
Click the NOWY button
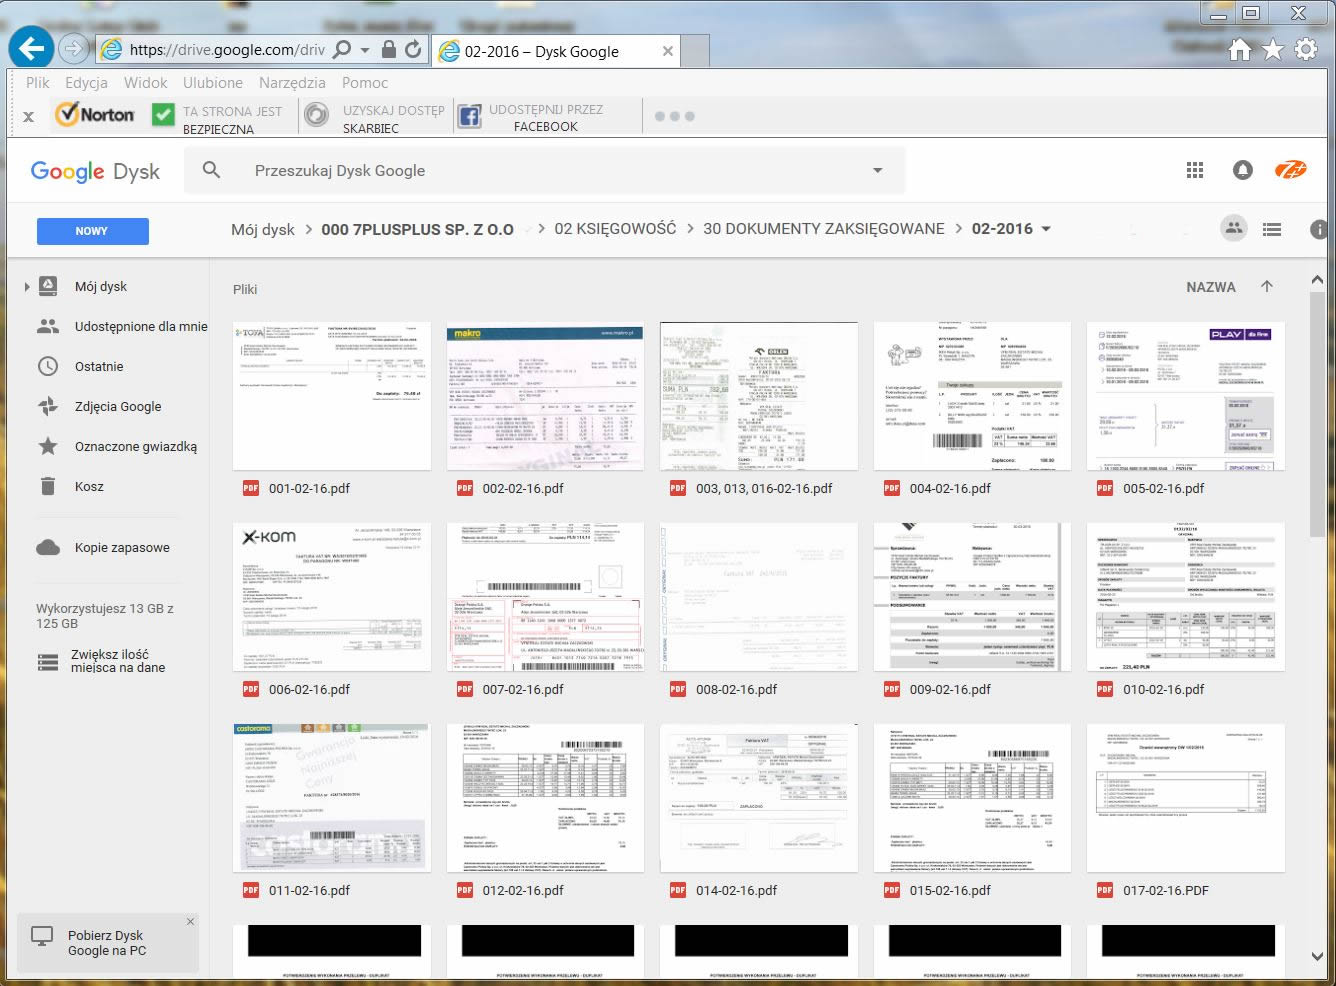point(92,231)
